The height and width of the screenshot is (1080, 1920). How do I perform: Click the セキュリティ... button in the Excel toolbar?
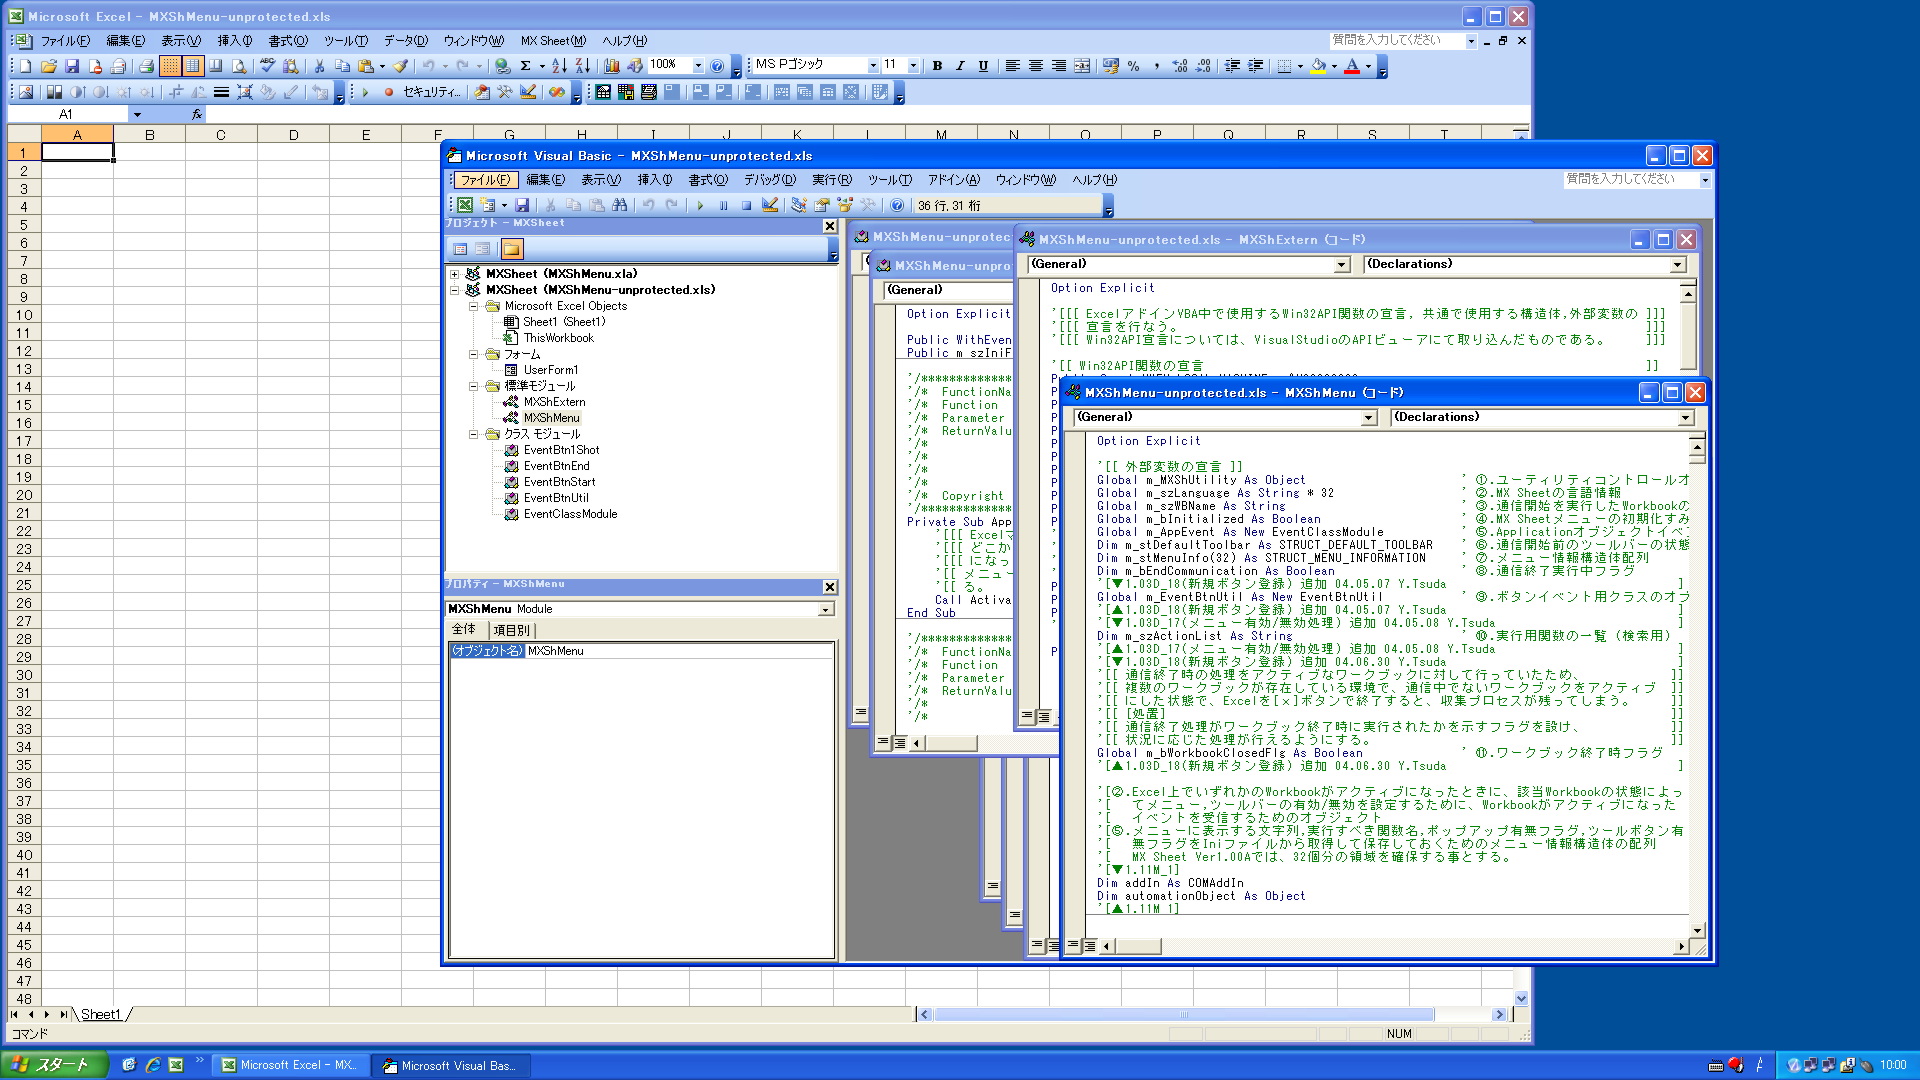[x=431, y=92]
